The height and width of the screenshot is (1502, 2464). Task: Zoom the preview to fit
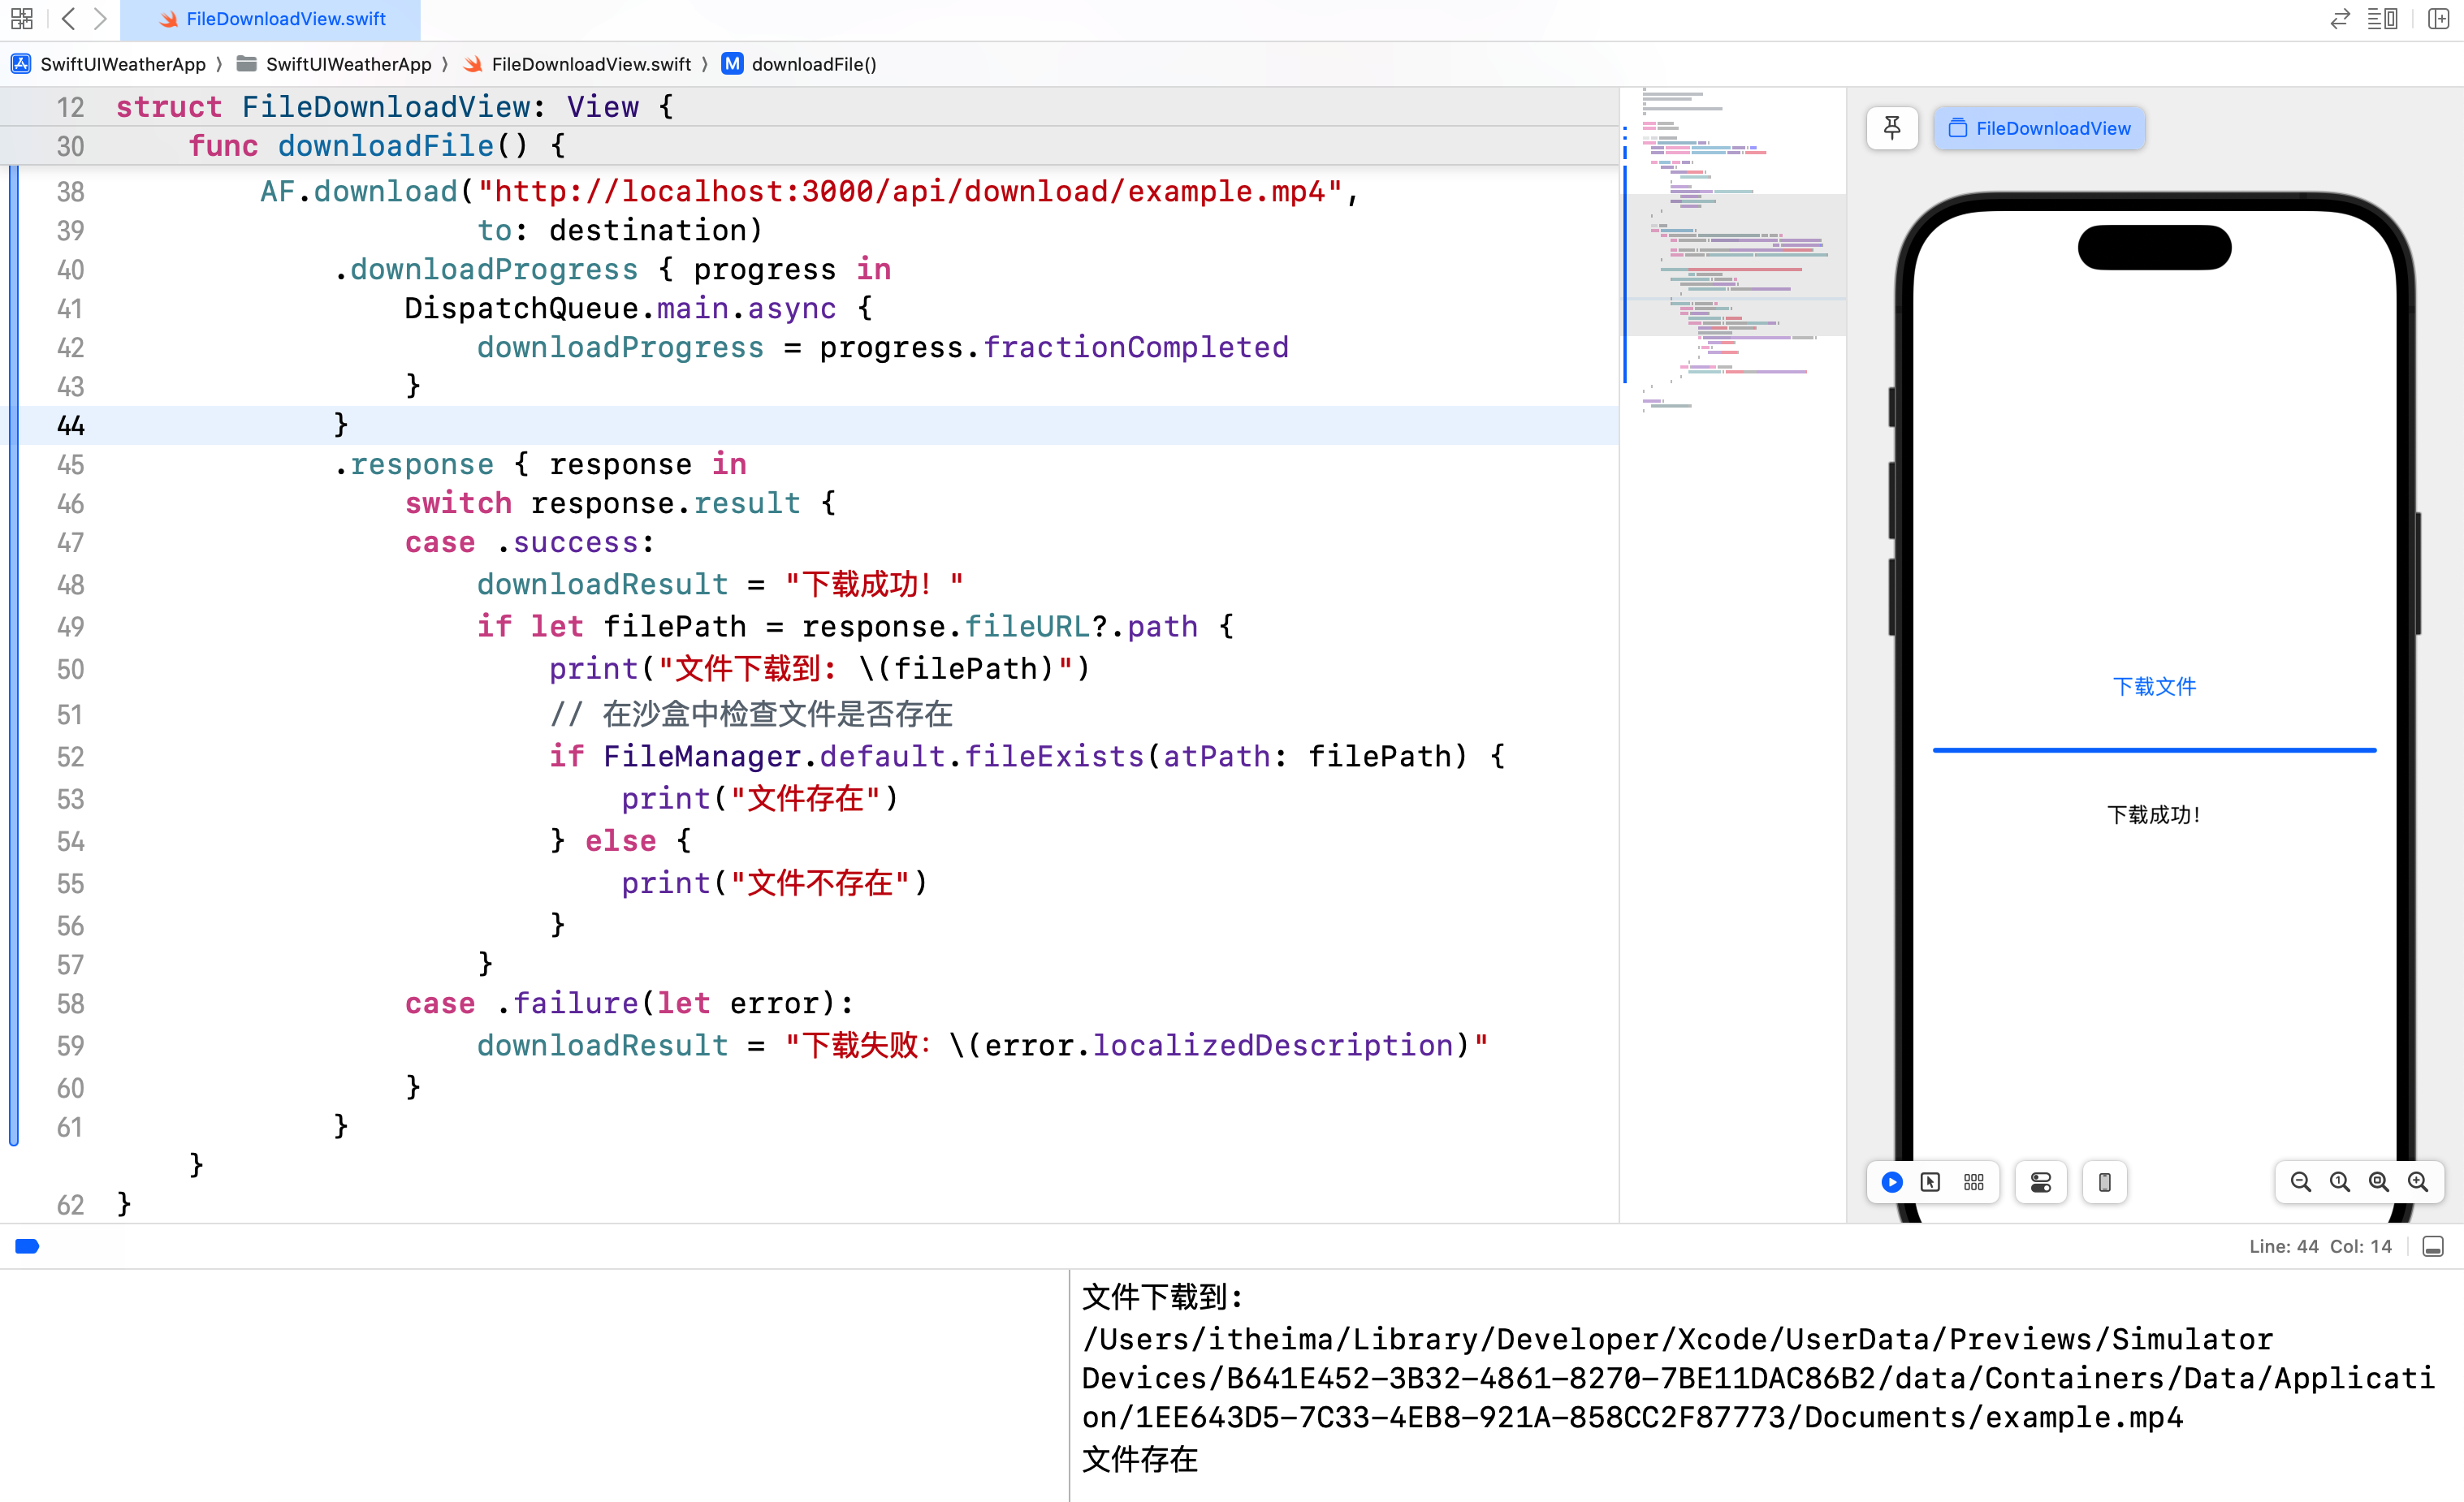click(2379, 1182)
